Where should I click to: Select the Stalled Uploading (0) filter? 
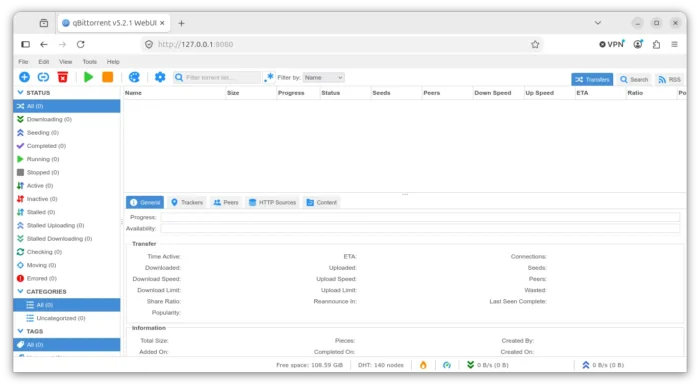[67, 225]
